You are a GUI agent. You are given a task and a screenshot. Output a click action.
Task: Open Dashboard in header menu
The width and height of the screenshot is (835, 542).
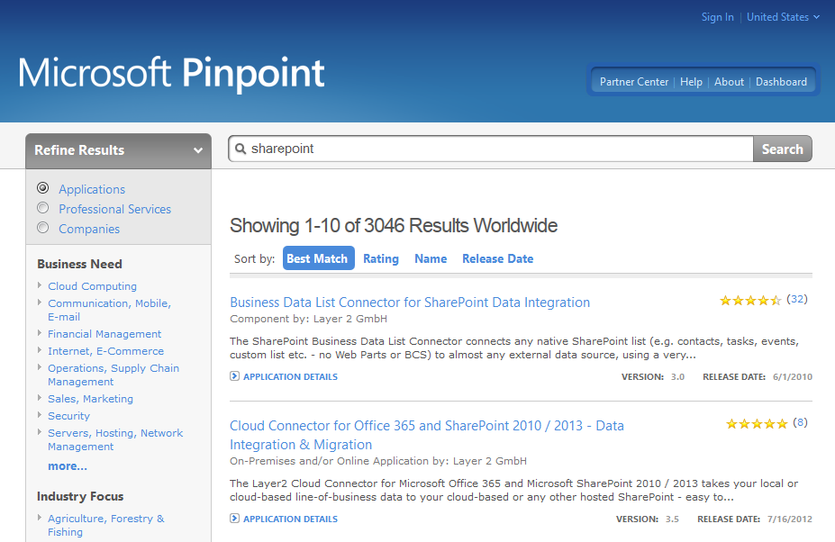pyautogui.click(x=781, y=82)
